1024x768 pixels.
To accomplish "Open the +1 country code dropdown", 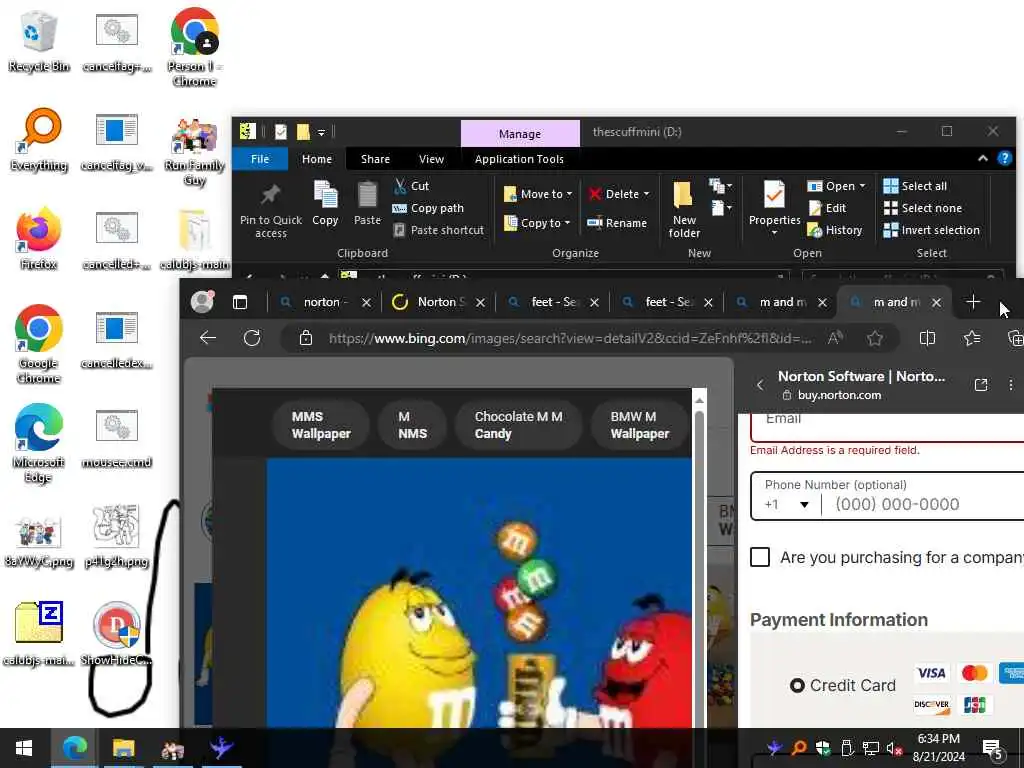I will pyautogui.click(x=787, y=504).
